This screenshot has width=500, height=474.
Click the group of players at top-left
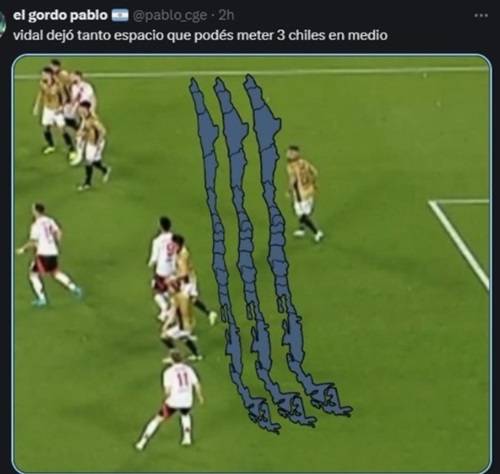click(72, 123)
